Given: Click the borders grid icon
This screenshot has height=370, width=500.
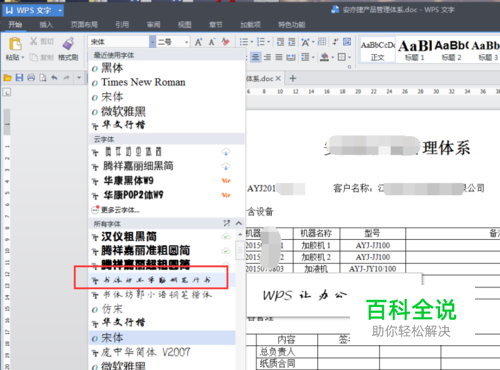Looking at the screenshot, I should click(x=342, y=57).
